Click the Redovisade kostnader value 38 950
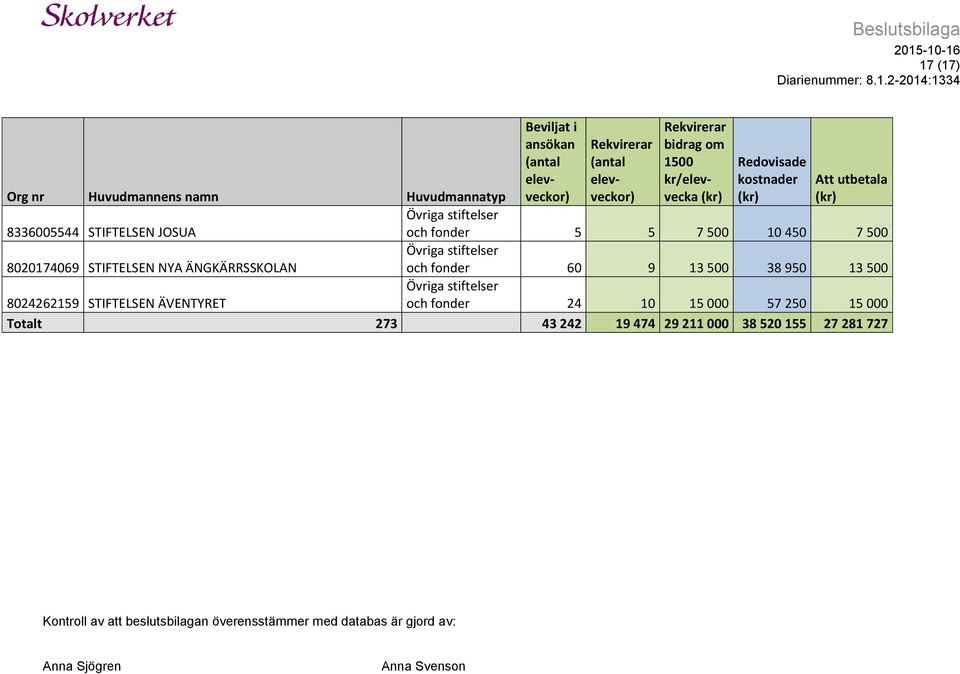960x674 pixels. coord(786,268)
